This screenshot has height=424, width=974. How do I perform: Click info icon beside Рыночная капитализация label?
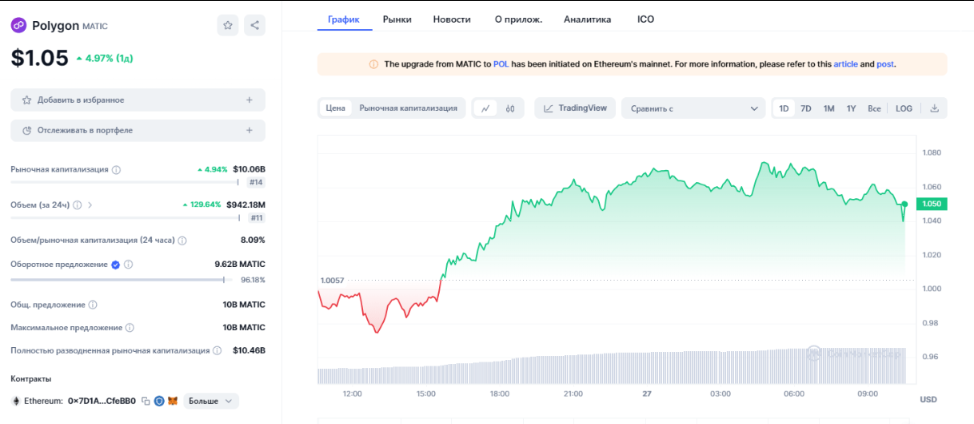(116, 169)
